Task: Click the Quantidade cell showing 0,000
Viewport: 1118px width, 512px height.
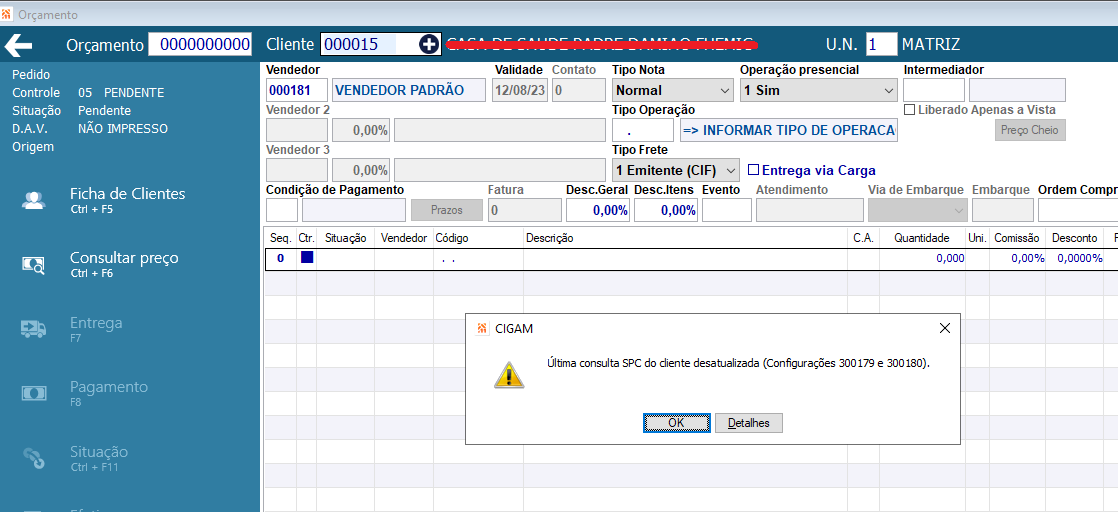Action: pos(923,258)
